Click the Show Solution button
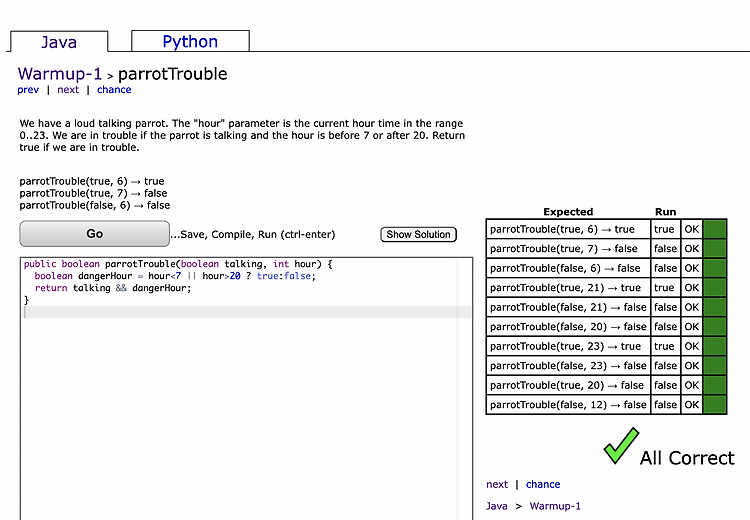Screen dimensions: 750x520 tap(419, 234)
